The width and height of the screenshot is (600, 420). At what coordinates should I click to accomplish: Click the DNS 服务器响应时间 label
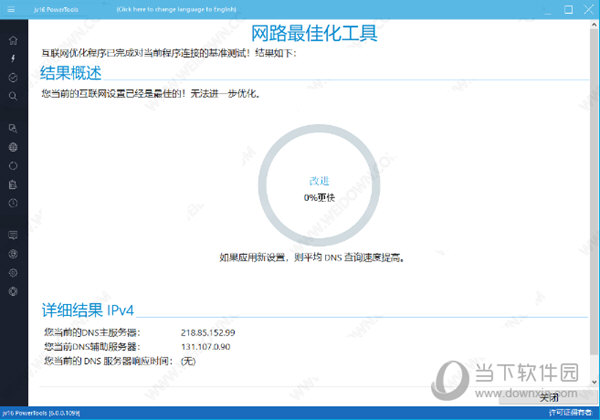(109, 361)
